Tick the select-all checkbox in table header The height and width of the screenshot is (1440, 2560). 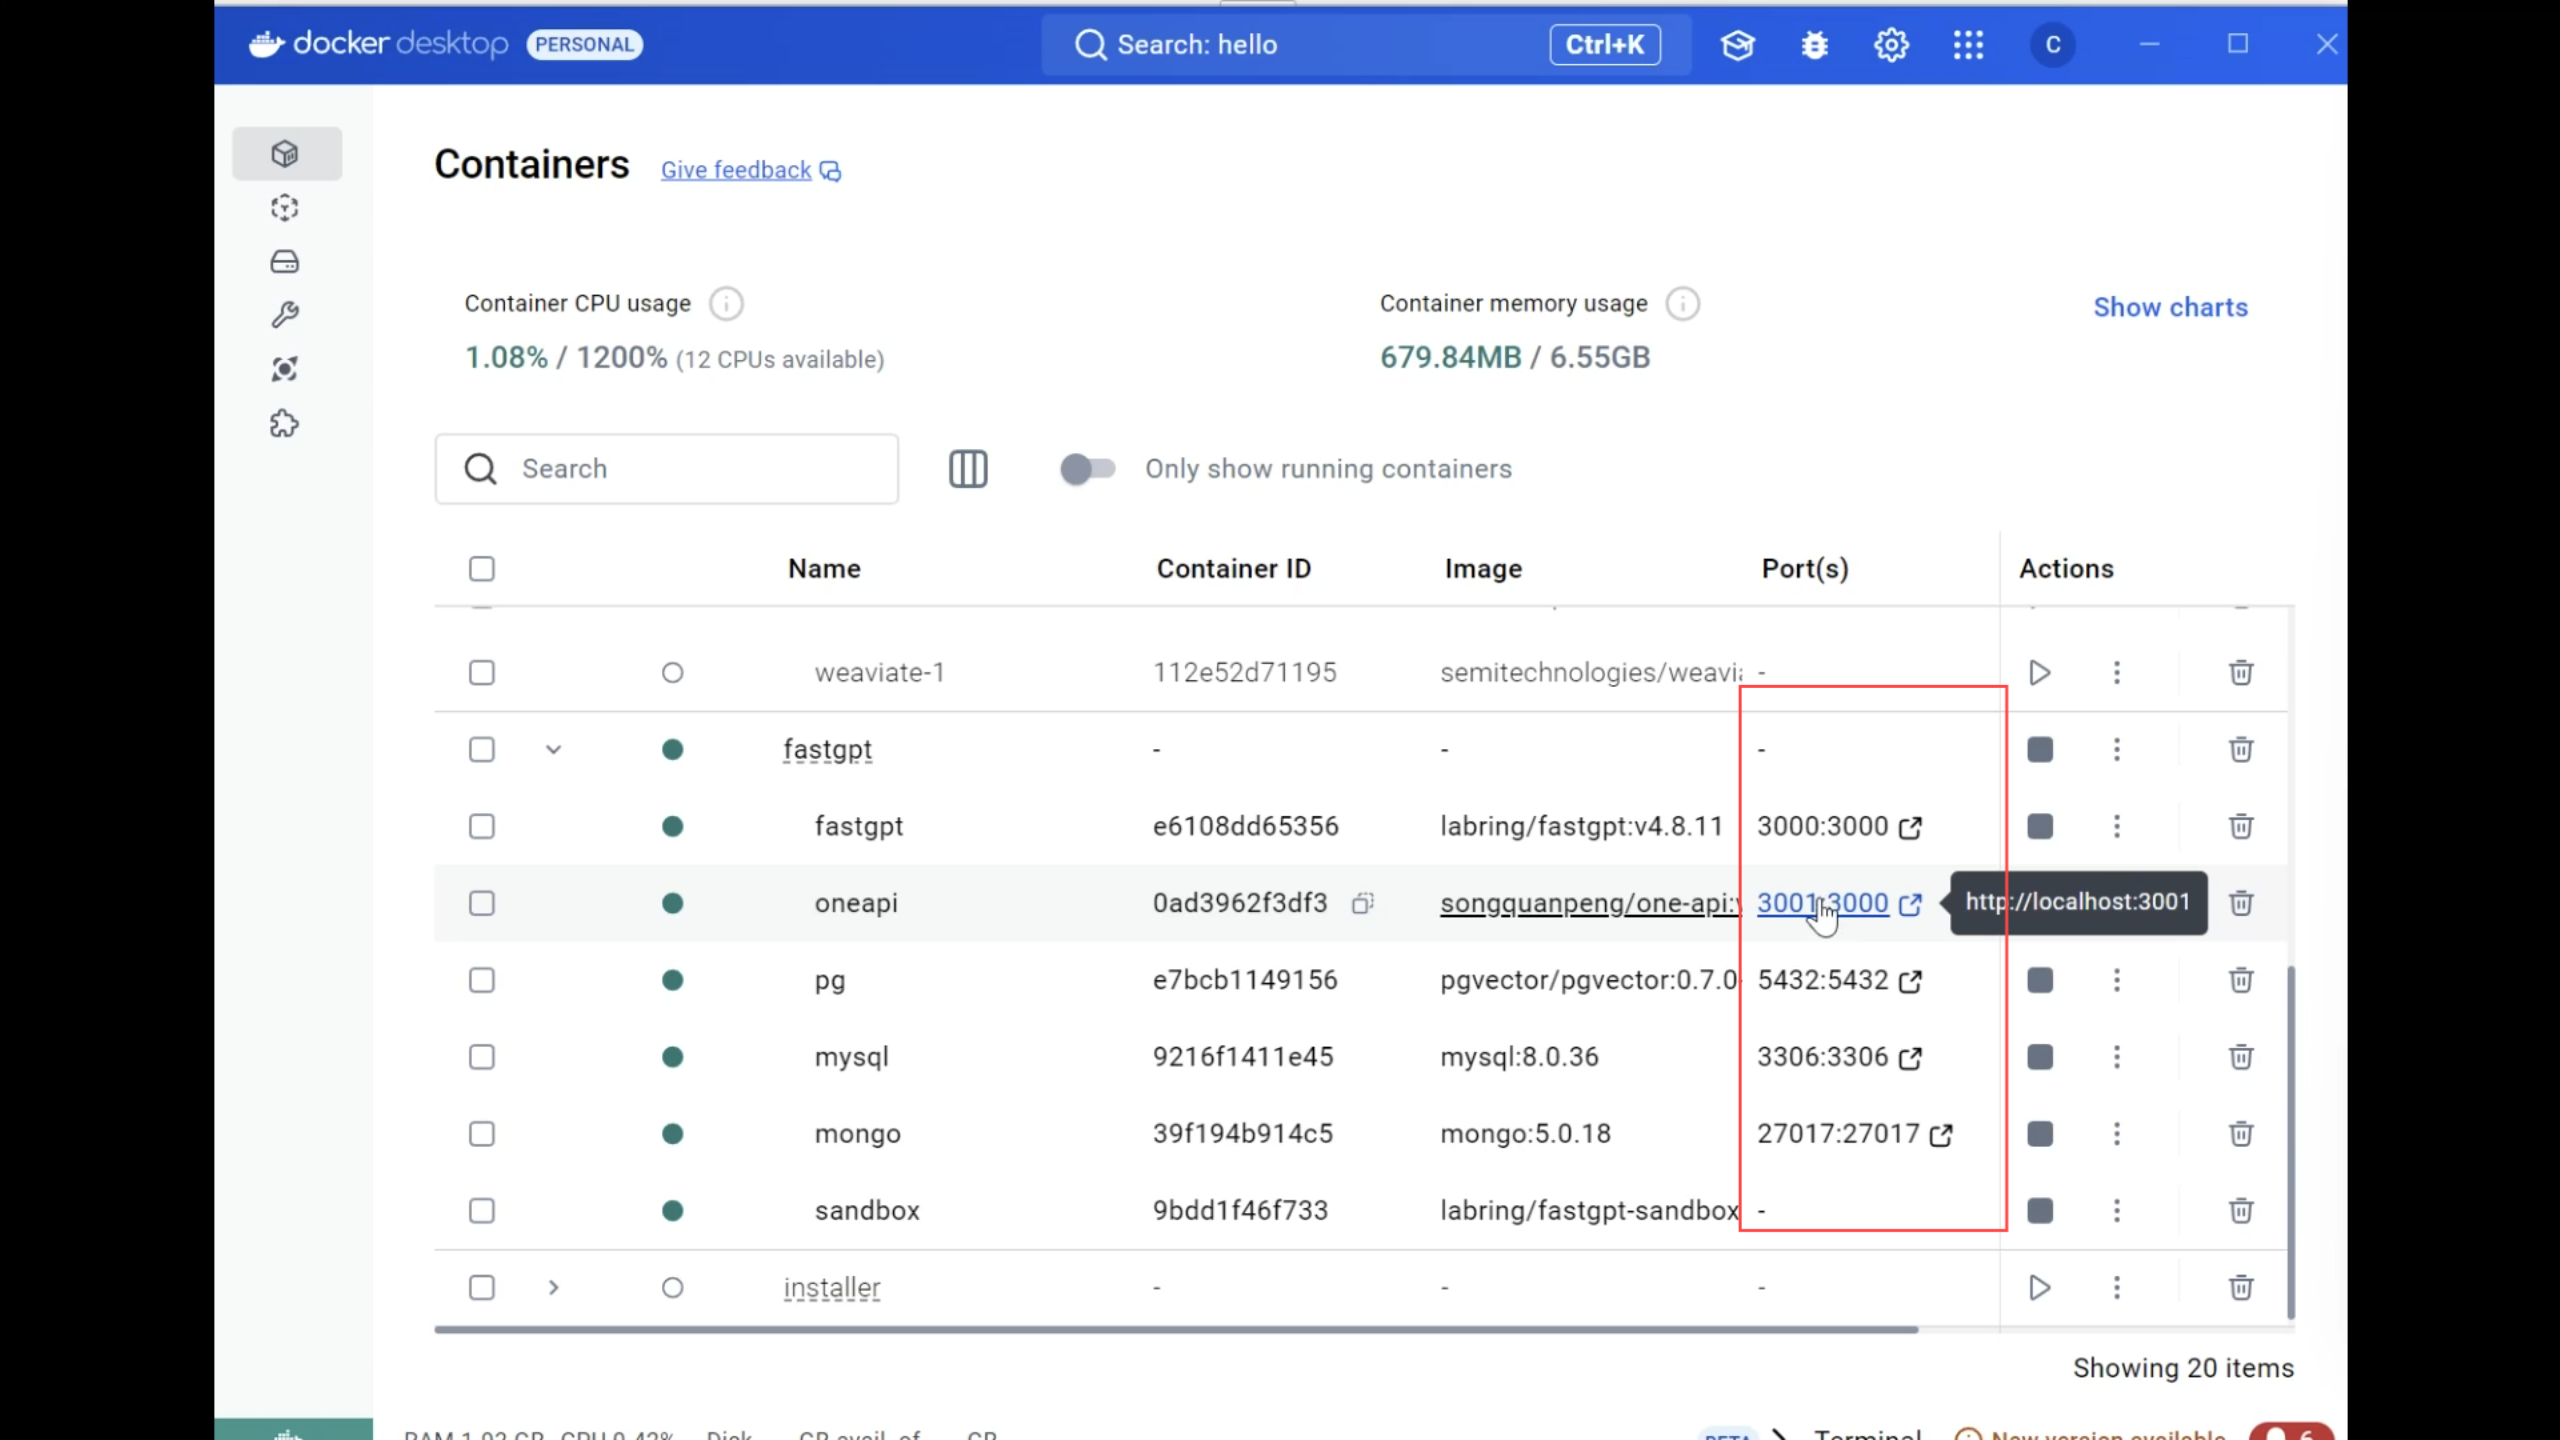[x=482, y=569]
